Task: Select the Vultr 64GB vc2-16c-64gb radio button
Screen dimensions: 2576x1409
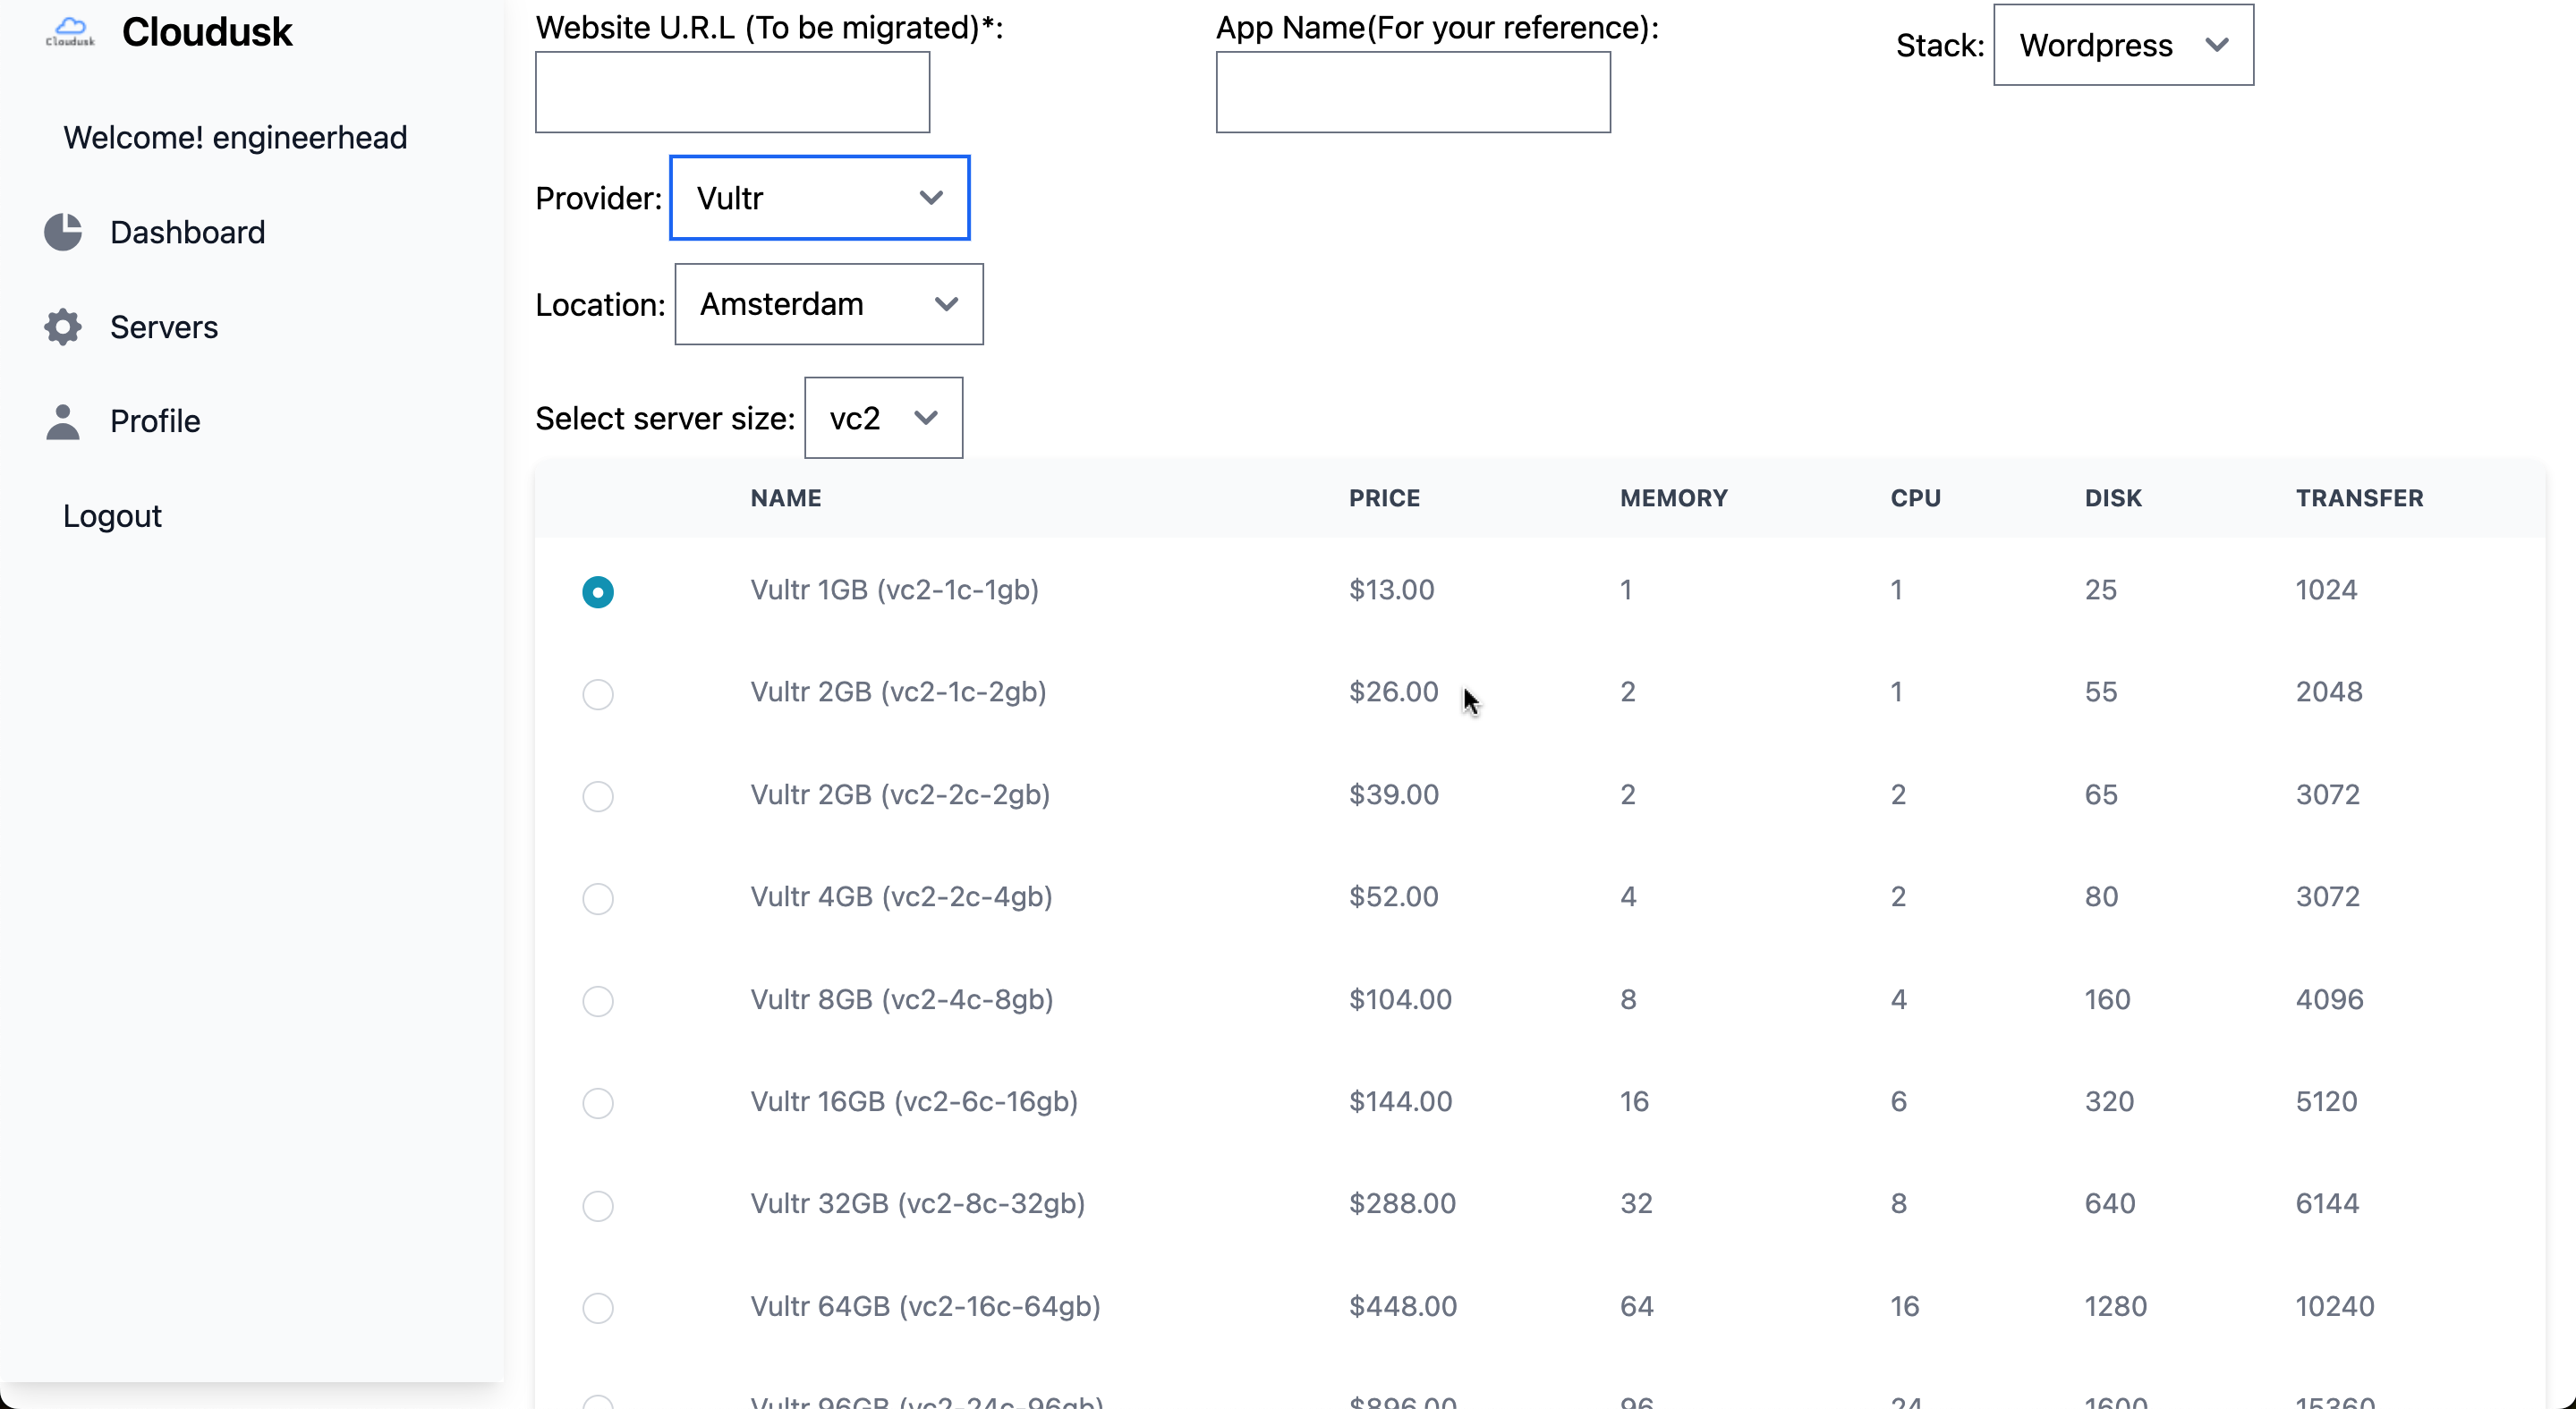Action: click(598, 1307)
